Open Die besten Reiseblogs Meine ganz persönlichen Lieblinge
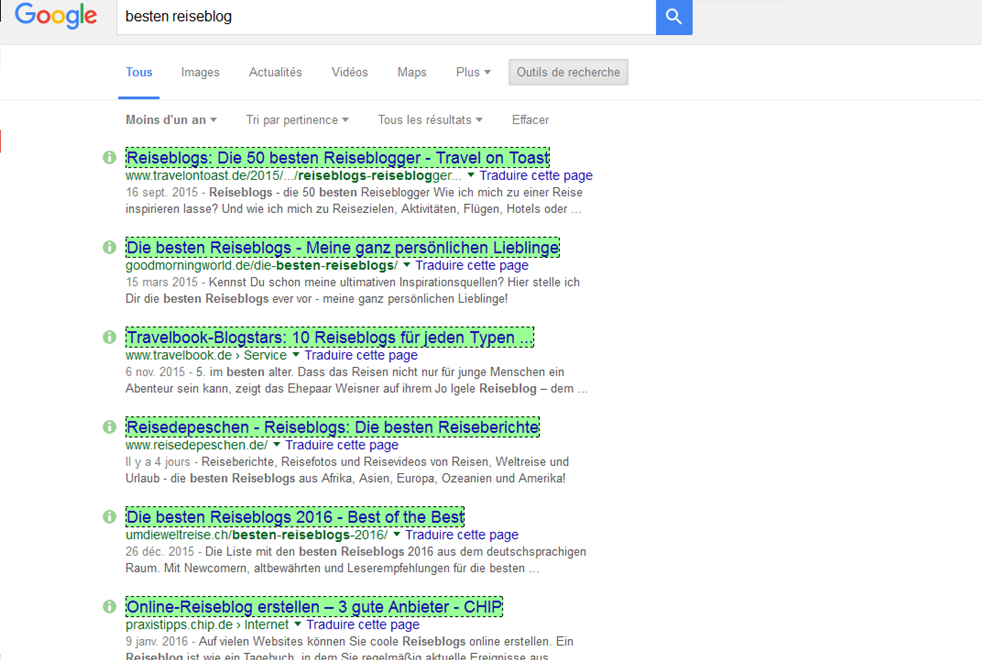This screenshot has width=982, height=660. click(343, 247)
